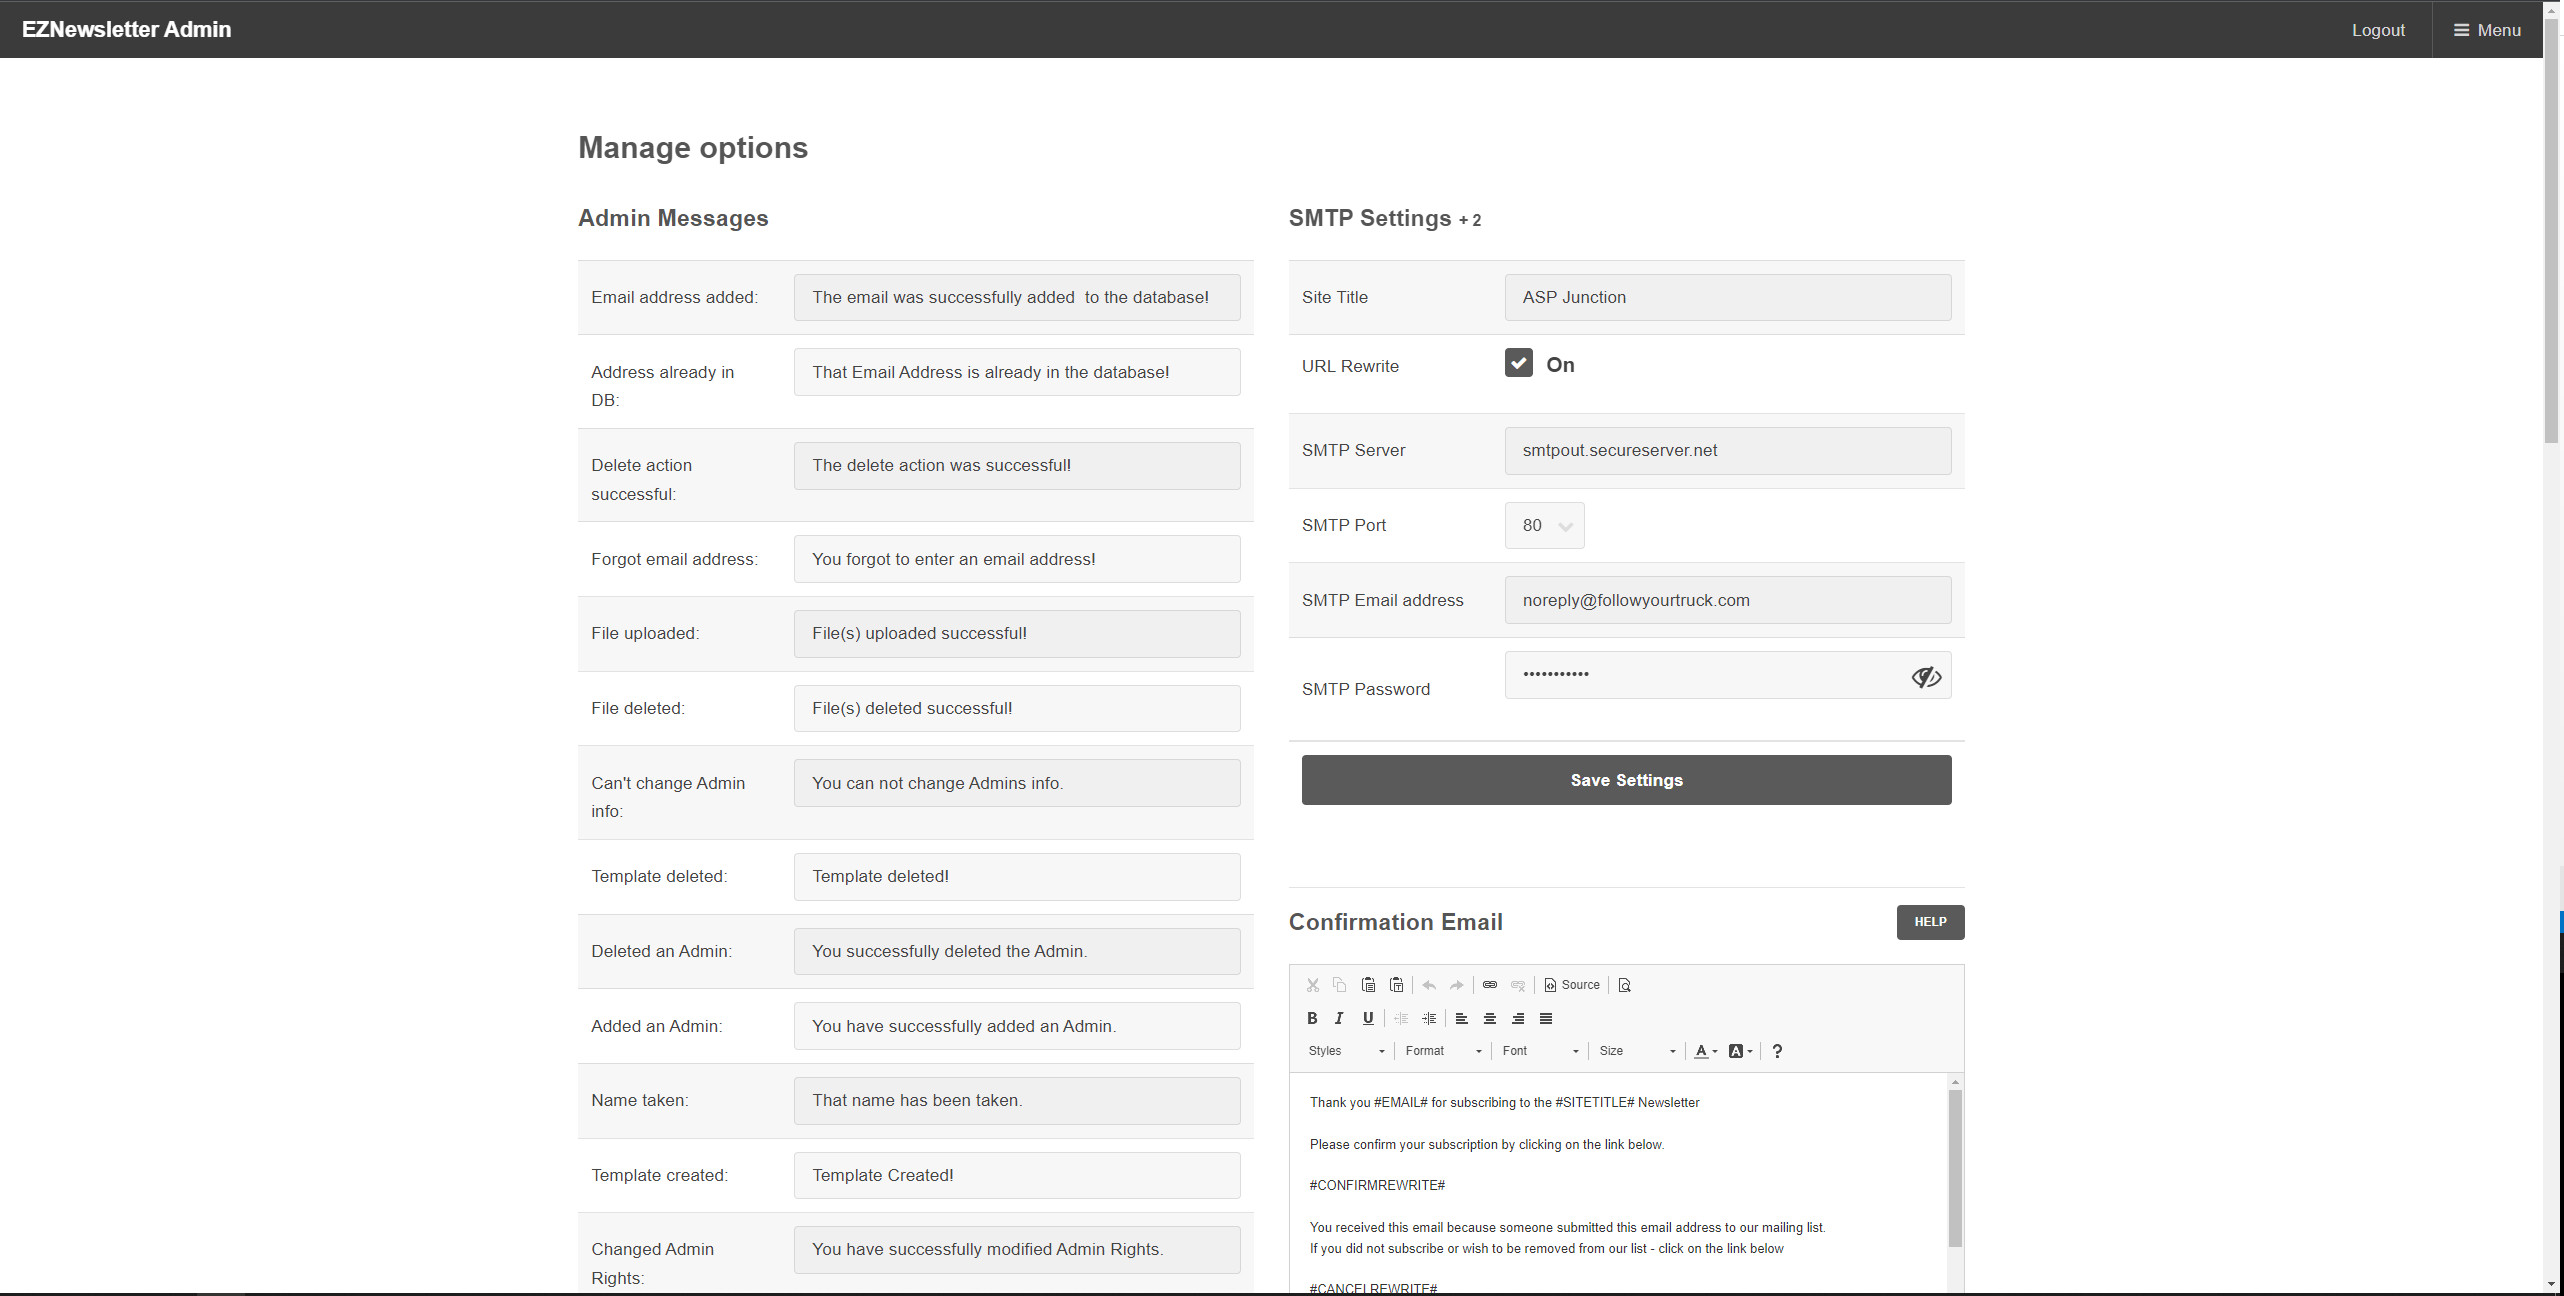2564x1296 pixels.
Task: Expand the Styles dropdown
Action: pos(1346,1051)
